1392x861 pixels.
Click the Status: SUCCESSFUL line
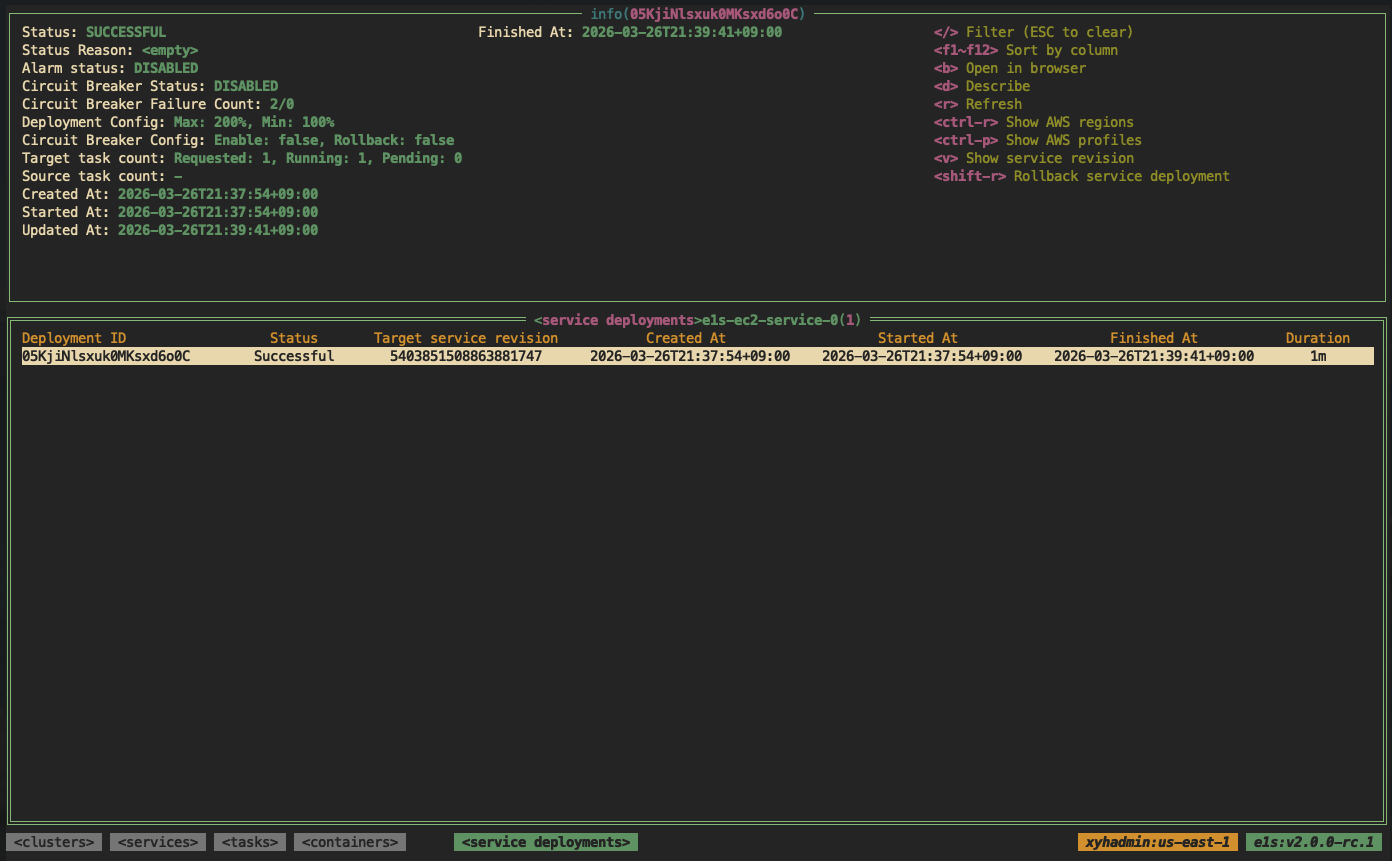pyautogui.click(x=94, y=32)
